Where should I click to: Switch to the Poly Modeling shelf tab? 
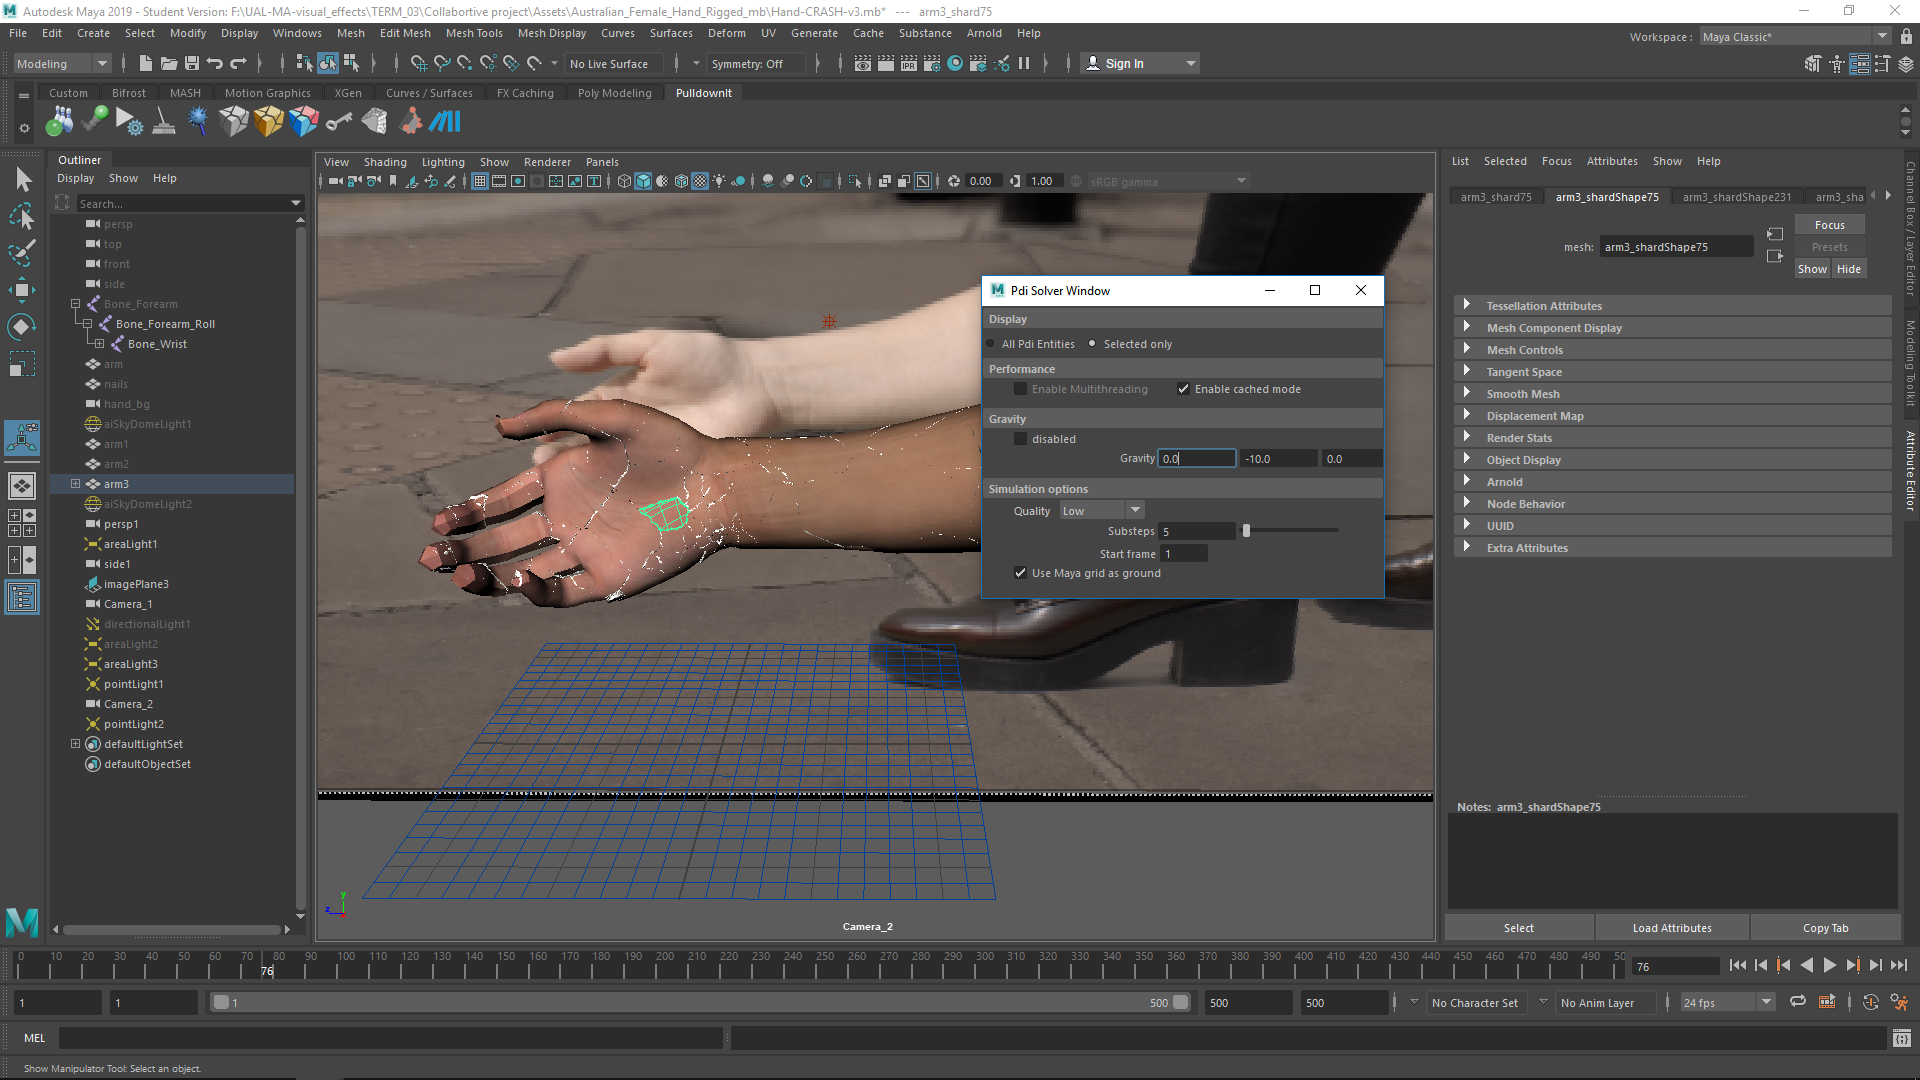click(x=614, y=93)
